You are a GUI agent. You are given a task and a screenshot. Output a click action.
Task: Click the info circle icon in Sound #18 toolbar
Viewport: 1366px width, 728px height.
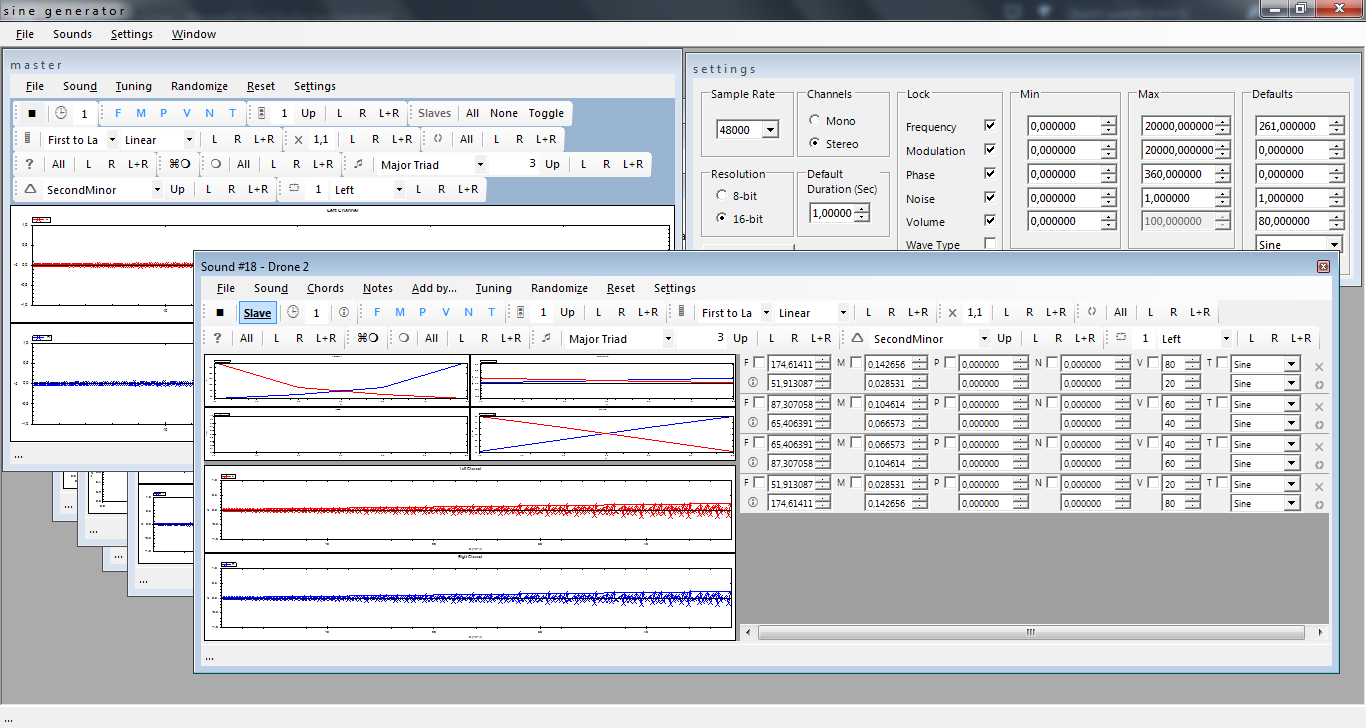tap(344, 312)
